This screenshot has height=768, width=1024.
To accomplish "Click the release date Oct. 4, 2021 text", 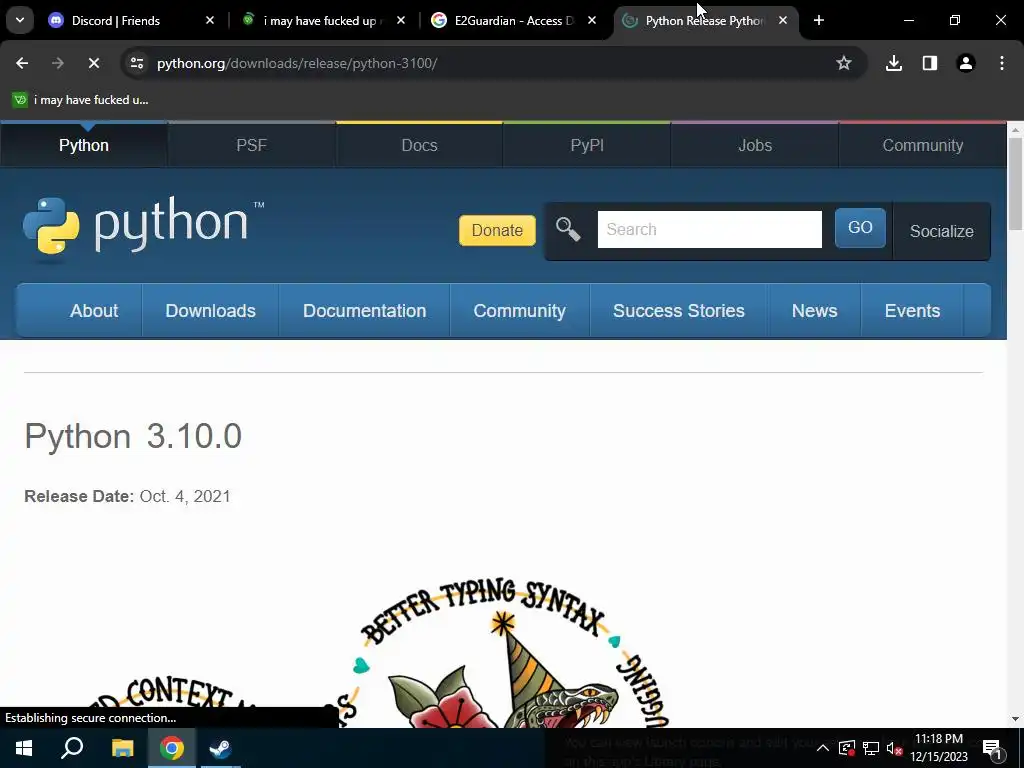I will [x=185, y=496].
